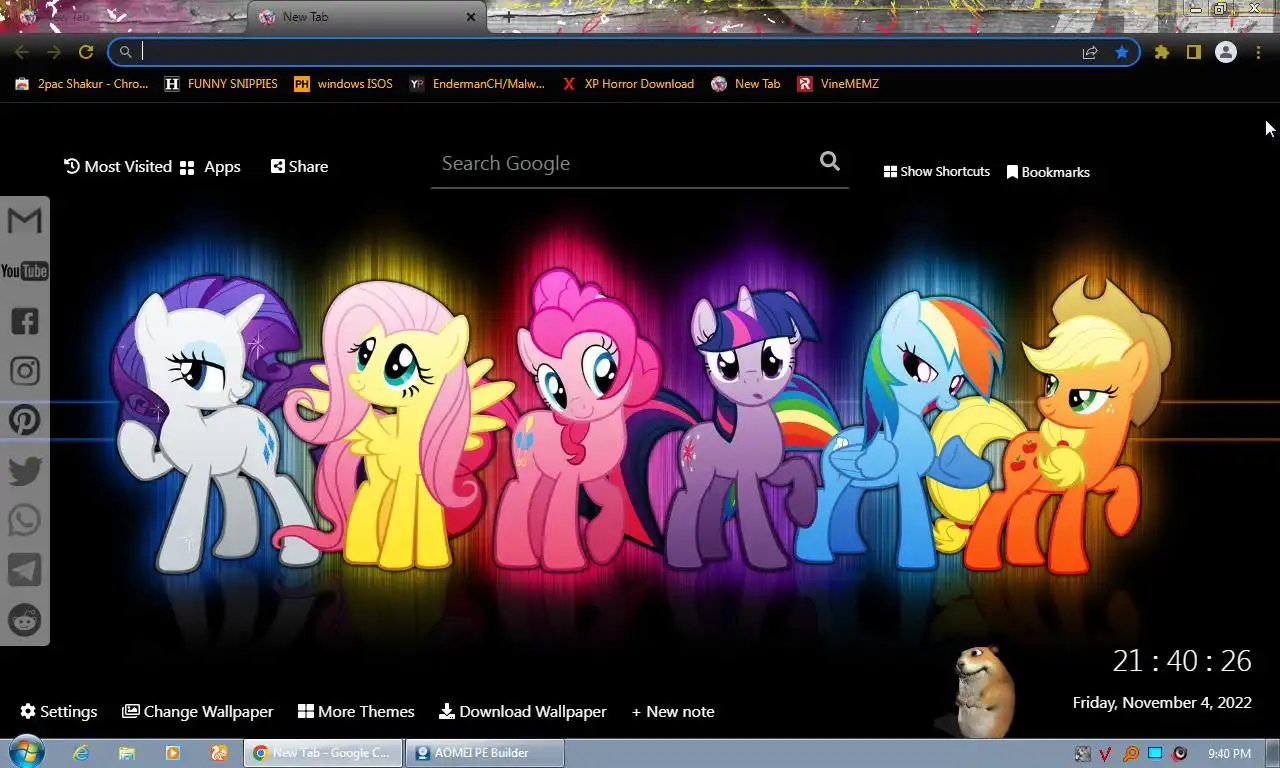Click the browser forward arrow

[54, 52]
